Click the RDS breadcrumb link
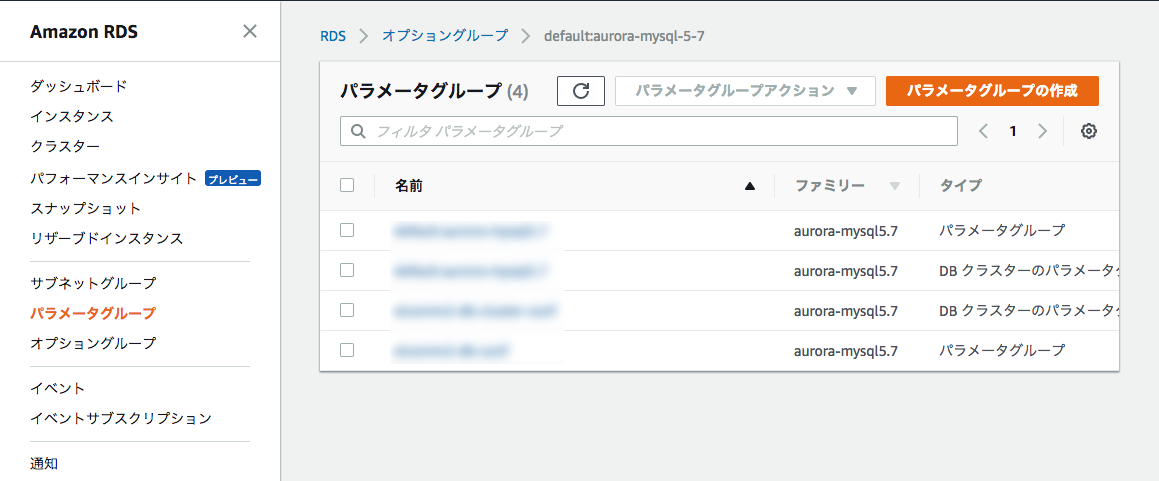The height and width of the screenshot is (481, 1159). point(333,35)
